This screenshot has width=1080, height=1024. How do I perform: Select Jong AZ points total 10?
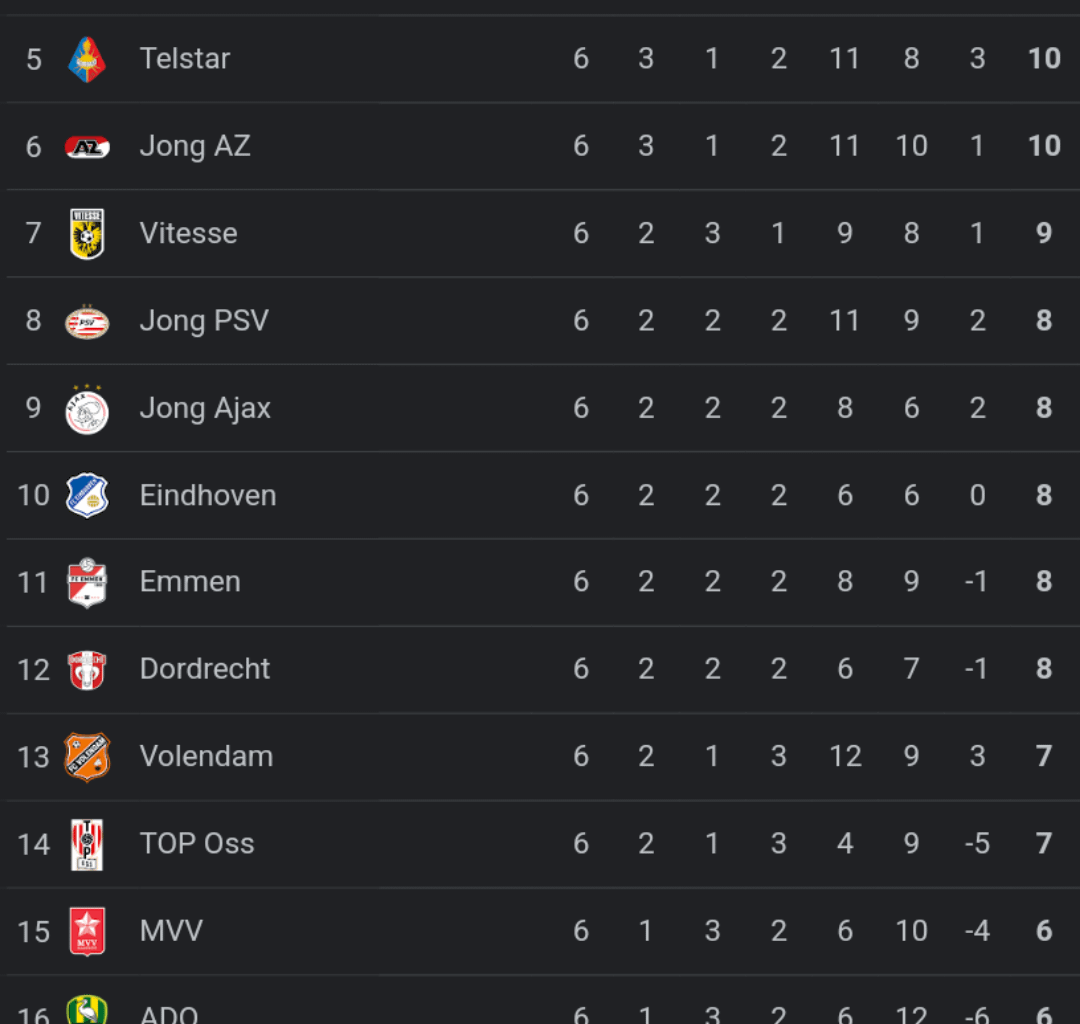pos(1044,146)
